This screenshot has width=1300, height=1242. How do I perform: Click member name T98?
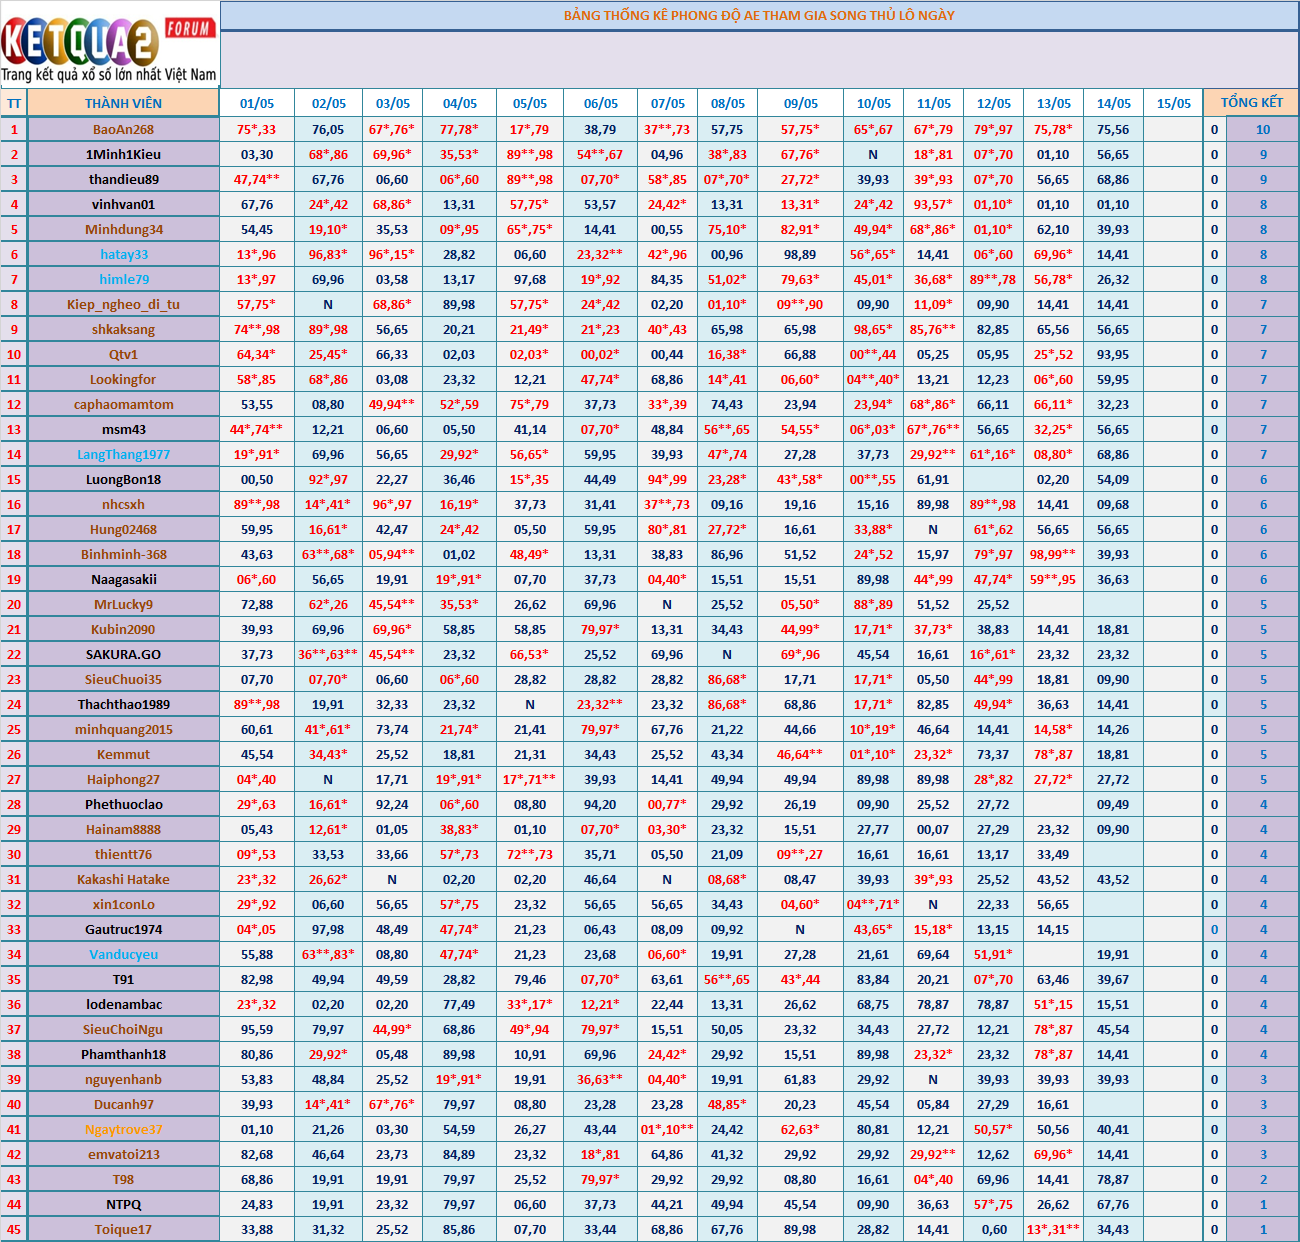click(123, 1179)
